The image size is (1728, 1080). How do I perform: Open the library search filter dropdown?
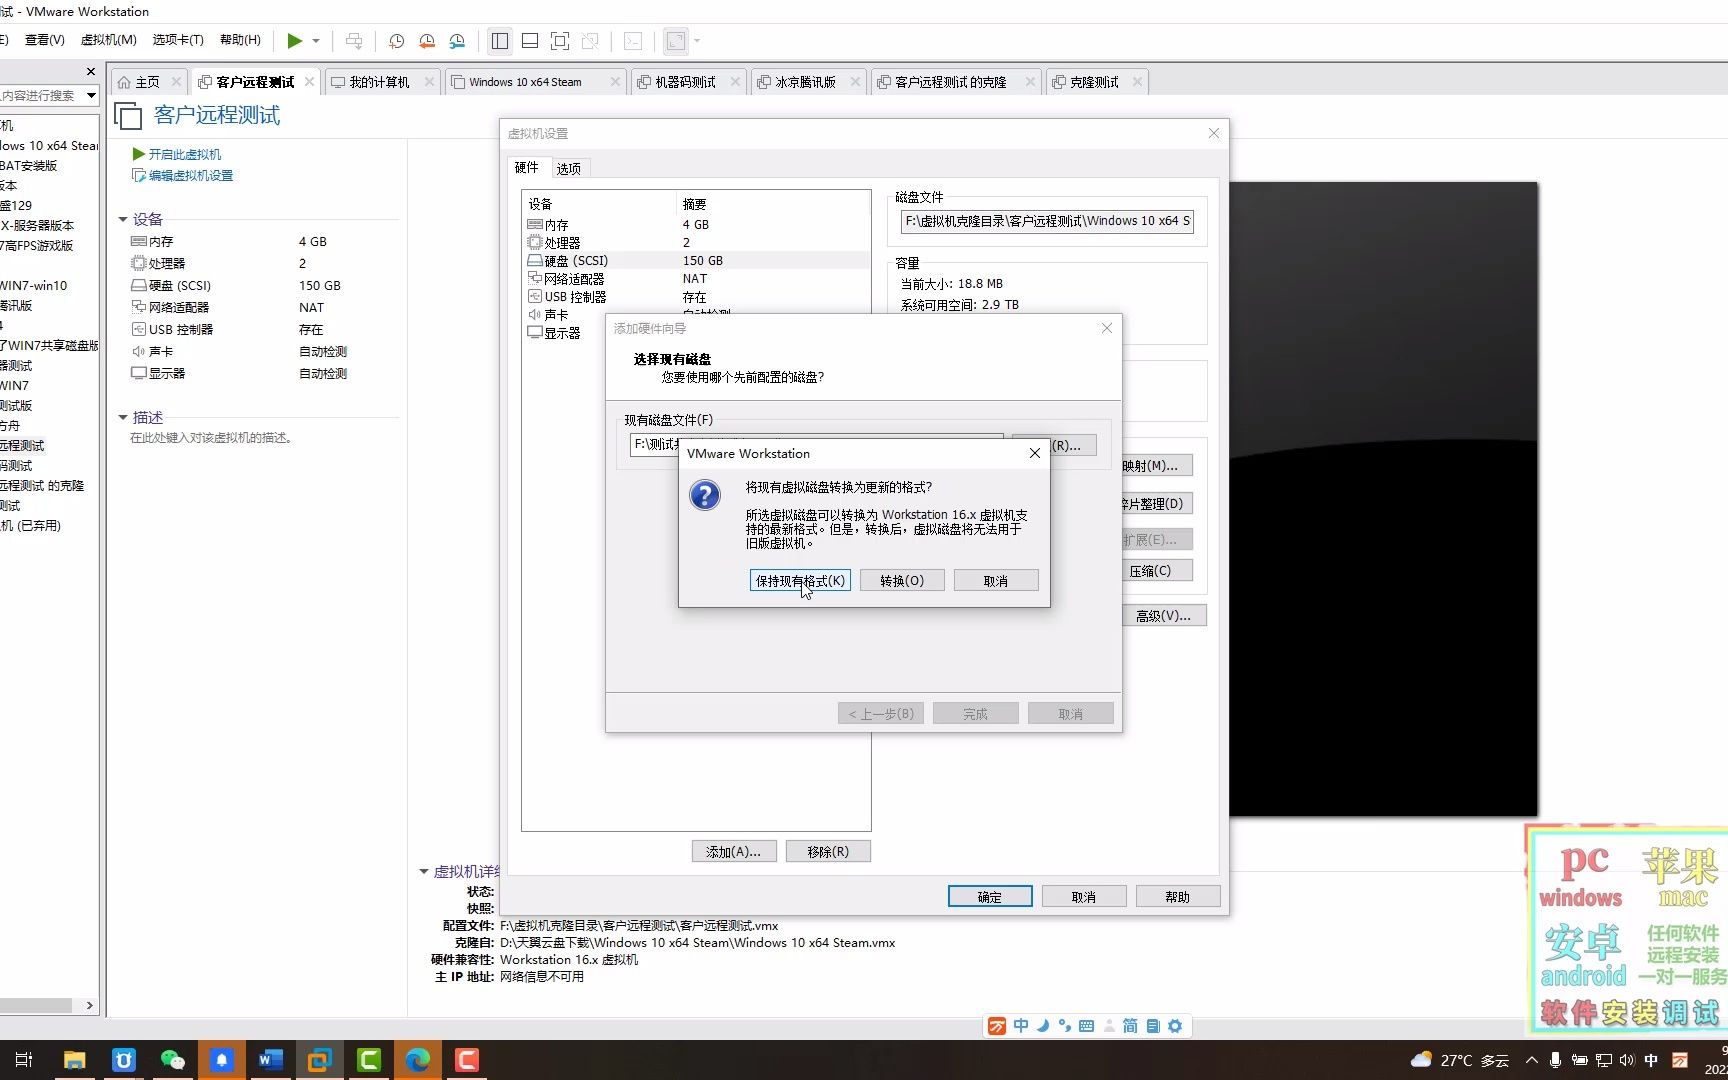tap(91, 96)
